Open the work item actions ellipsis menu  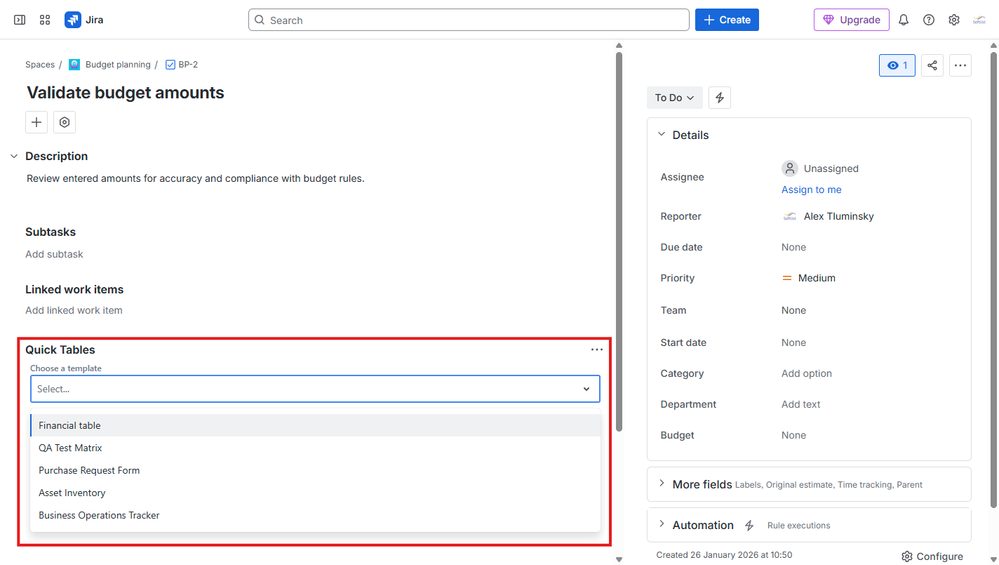(960, 65)
